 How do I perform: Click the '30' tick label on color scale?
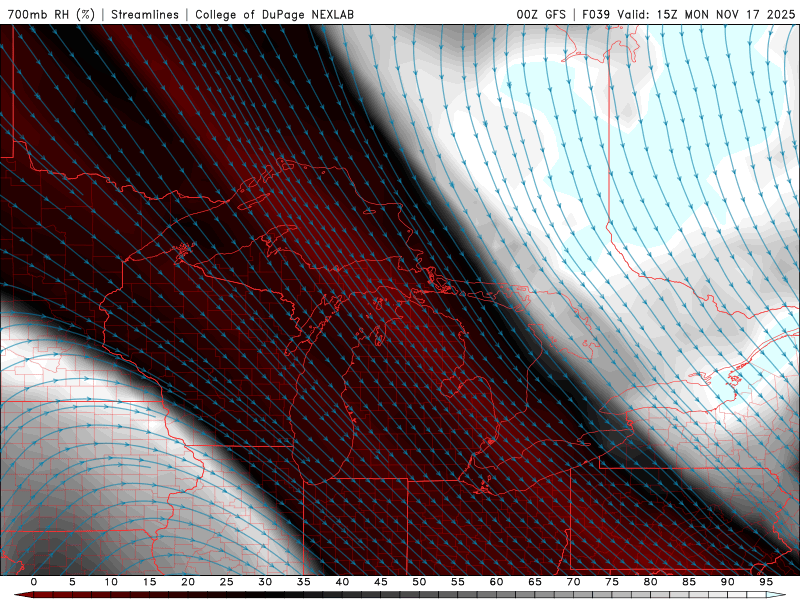click(265, 582)
